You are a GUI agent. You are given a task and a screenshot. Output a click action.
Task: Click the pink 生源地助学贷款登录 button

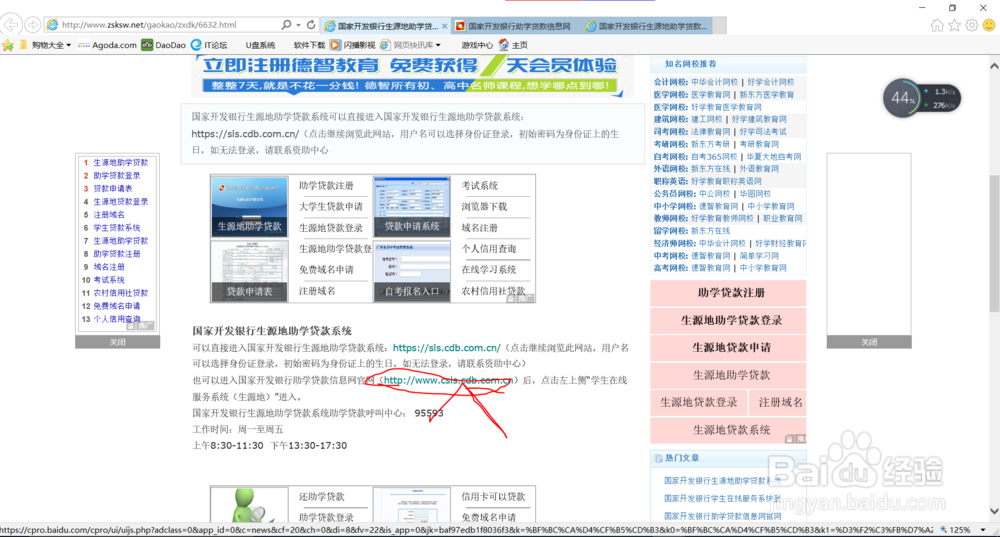click(728, 320)
